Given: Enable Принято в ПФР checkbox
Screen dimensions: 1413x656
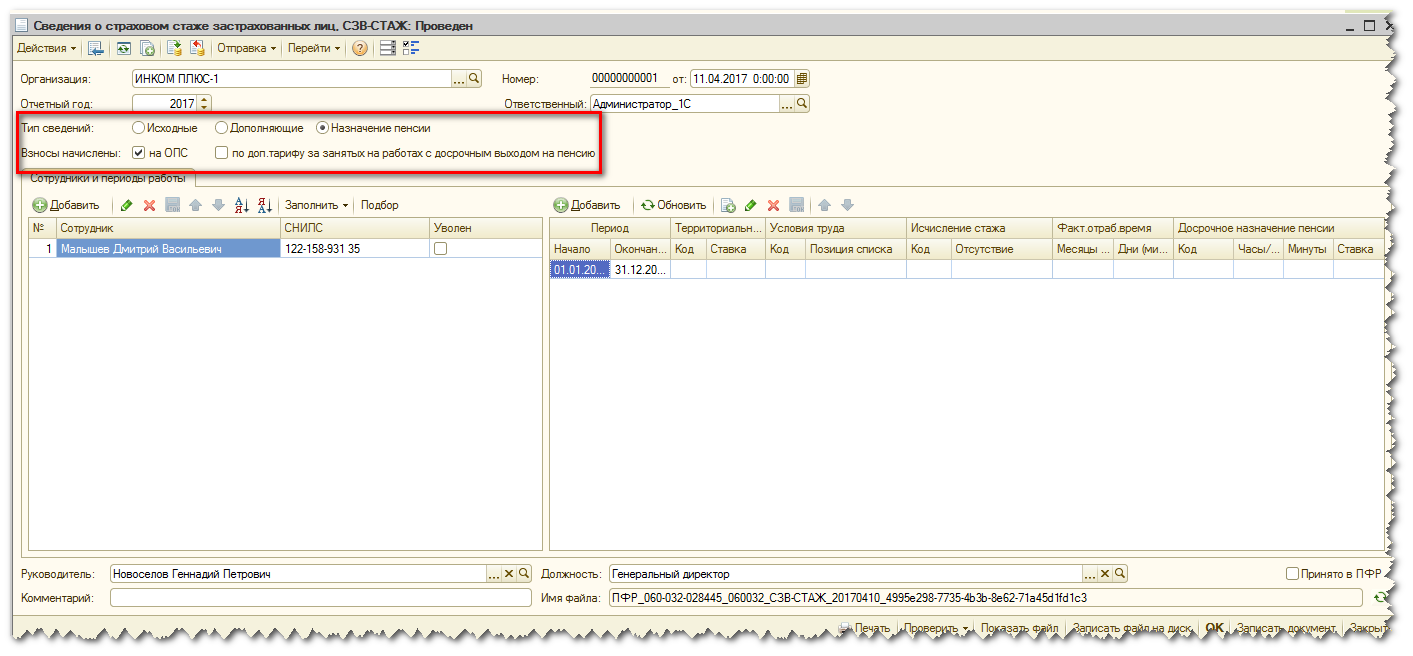Looking at the screenshot, I should point(1293,574).
